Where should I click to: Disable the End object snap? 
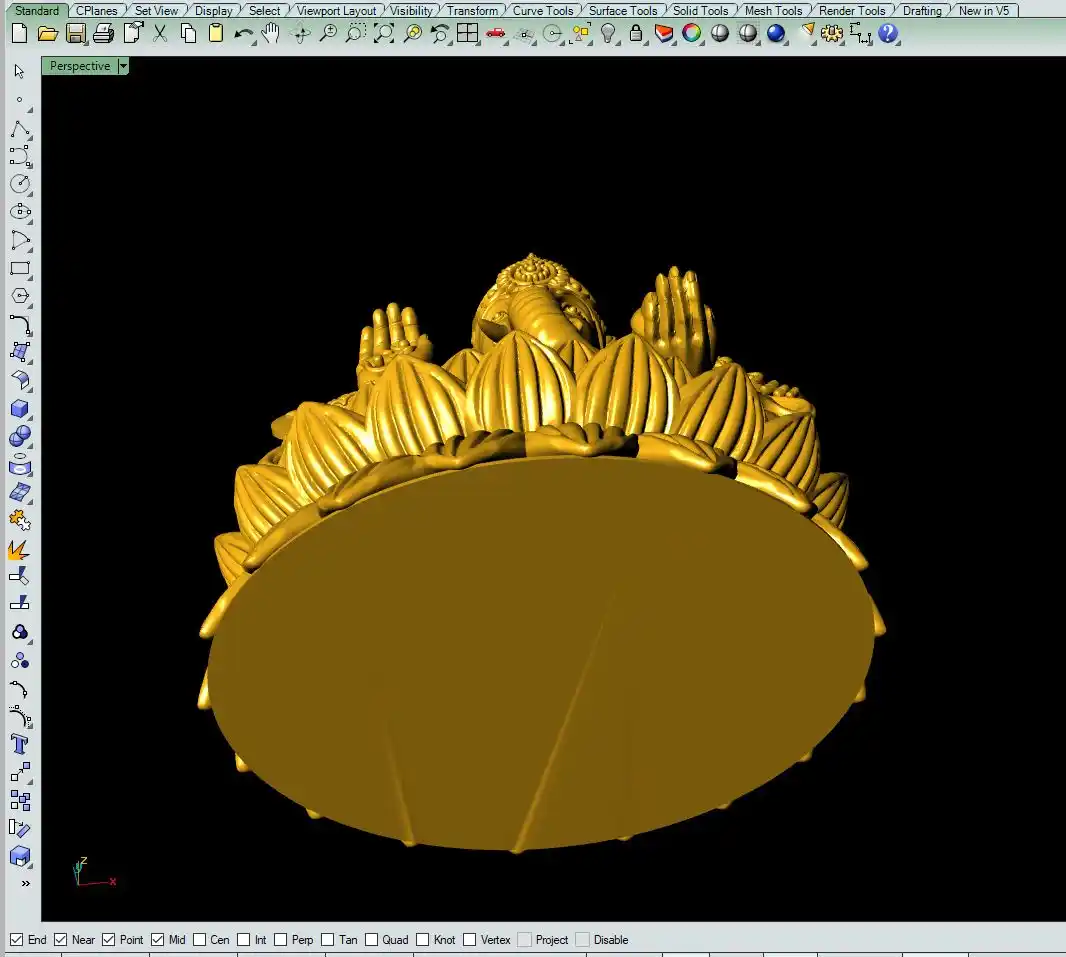tap(17, 940)
